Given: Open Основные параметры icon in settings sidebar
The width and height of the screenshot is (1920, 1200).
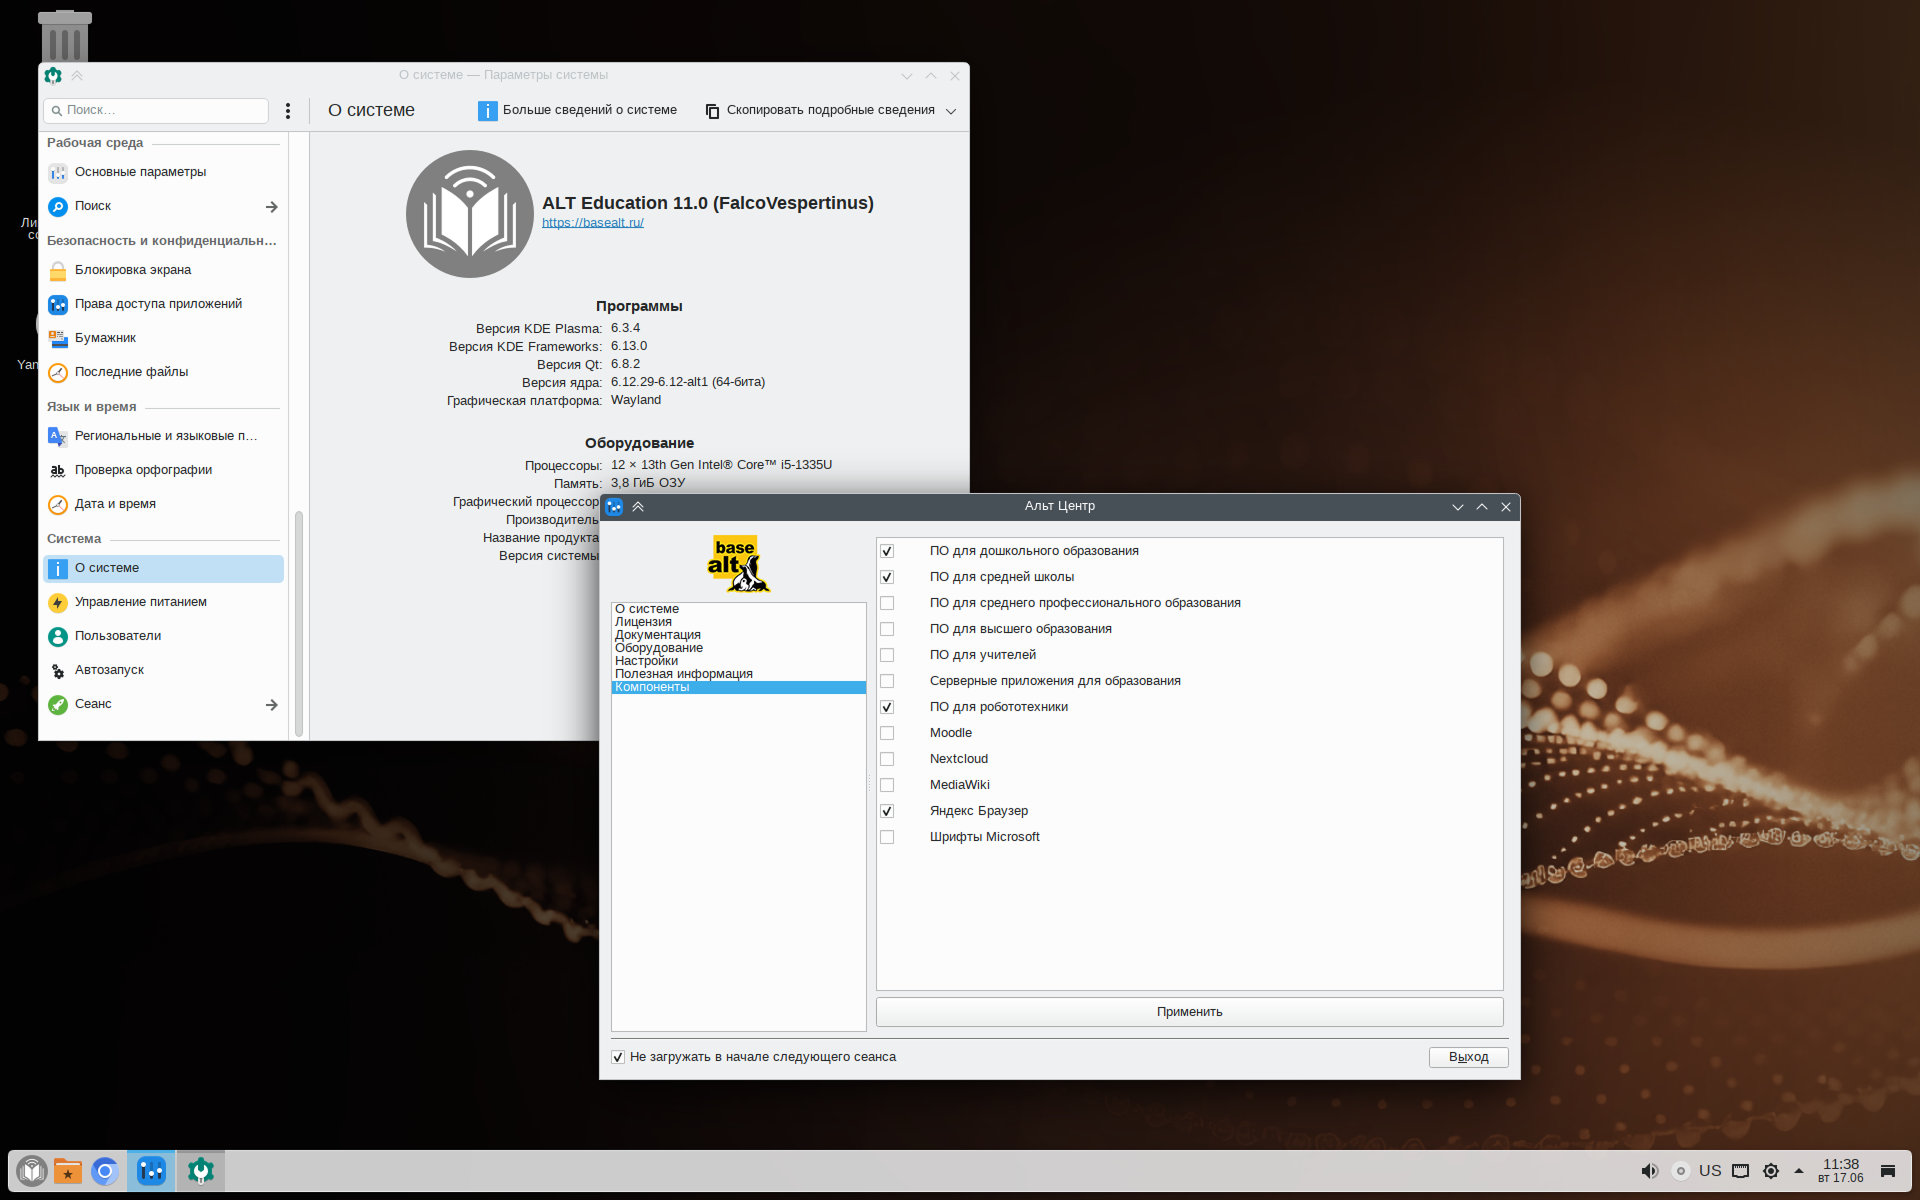Looking at the screenshot, I should [58, 173].
